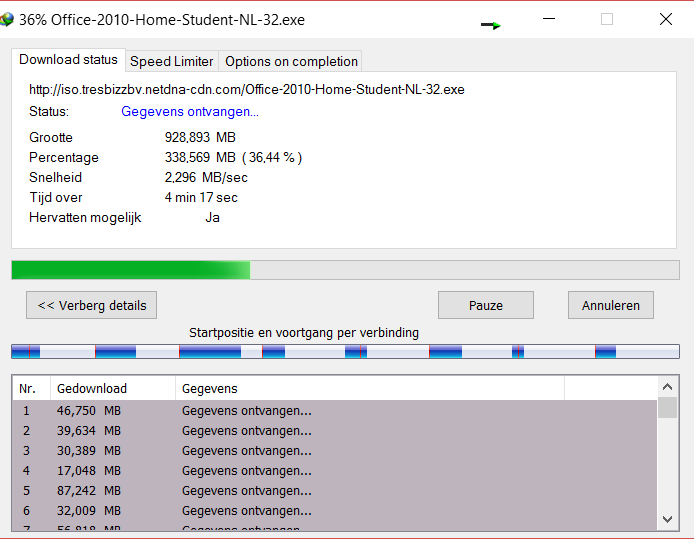Close the download window
Viewport: 694px width, 539px height.
[666, 19]
